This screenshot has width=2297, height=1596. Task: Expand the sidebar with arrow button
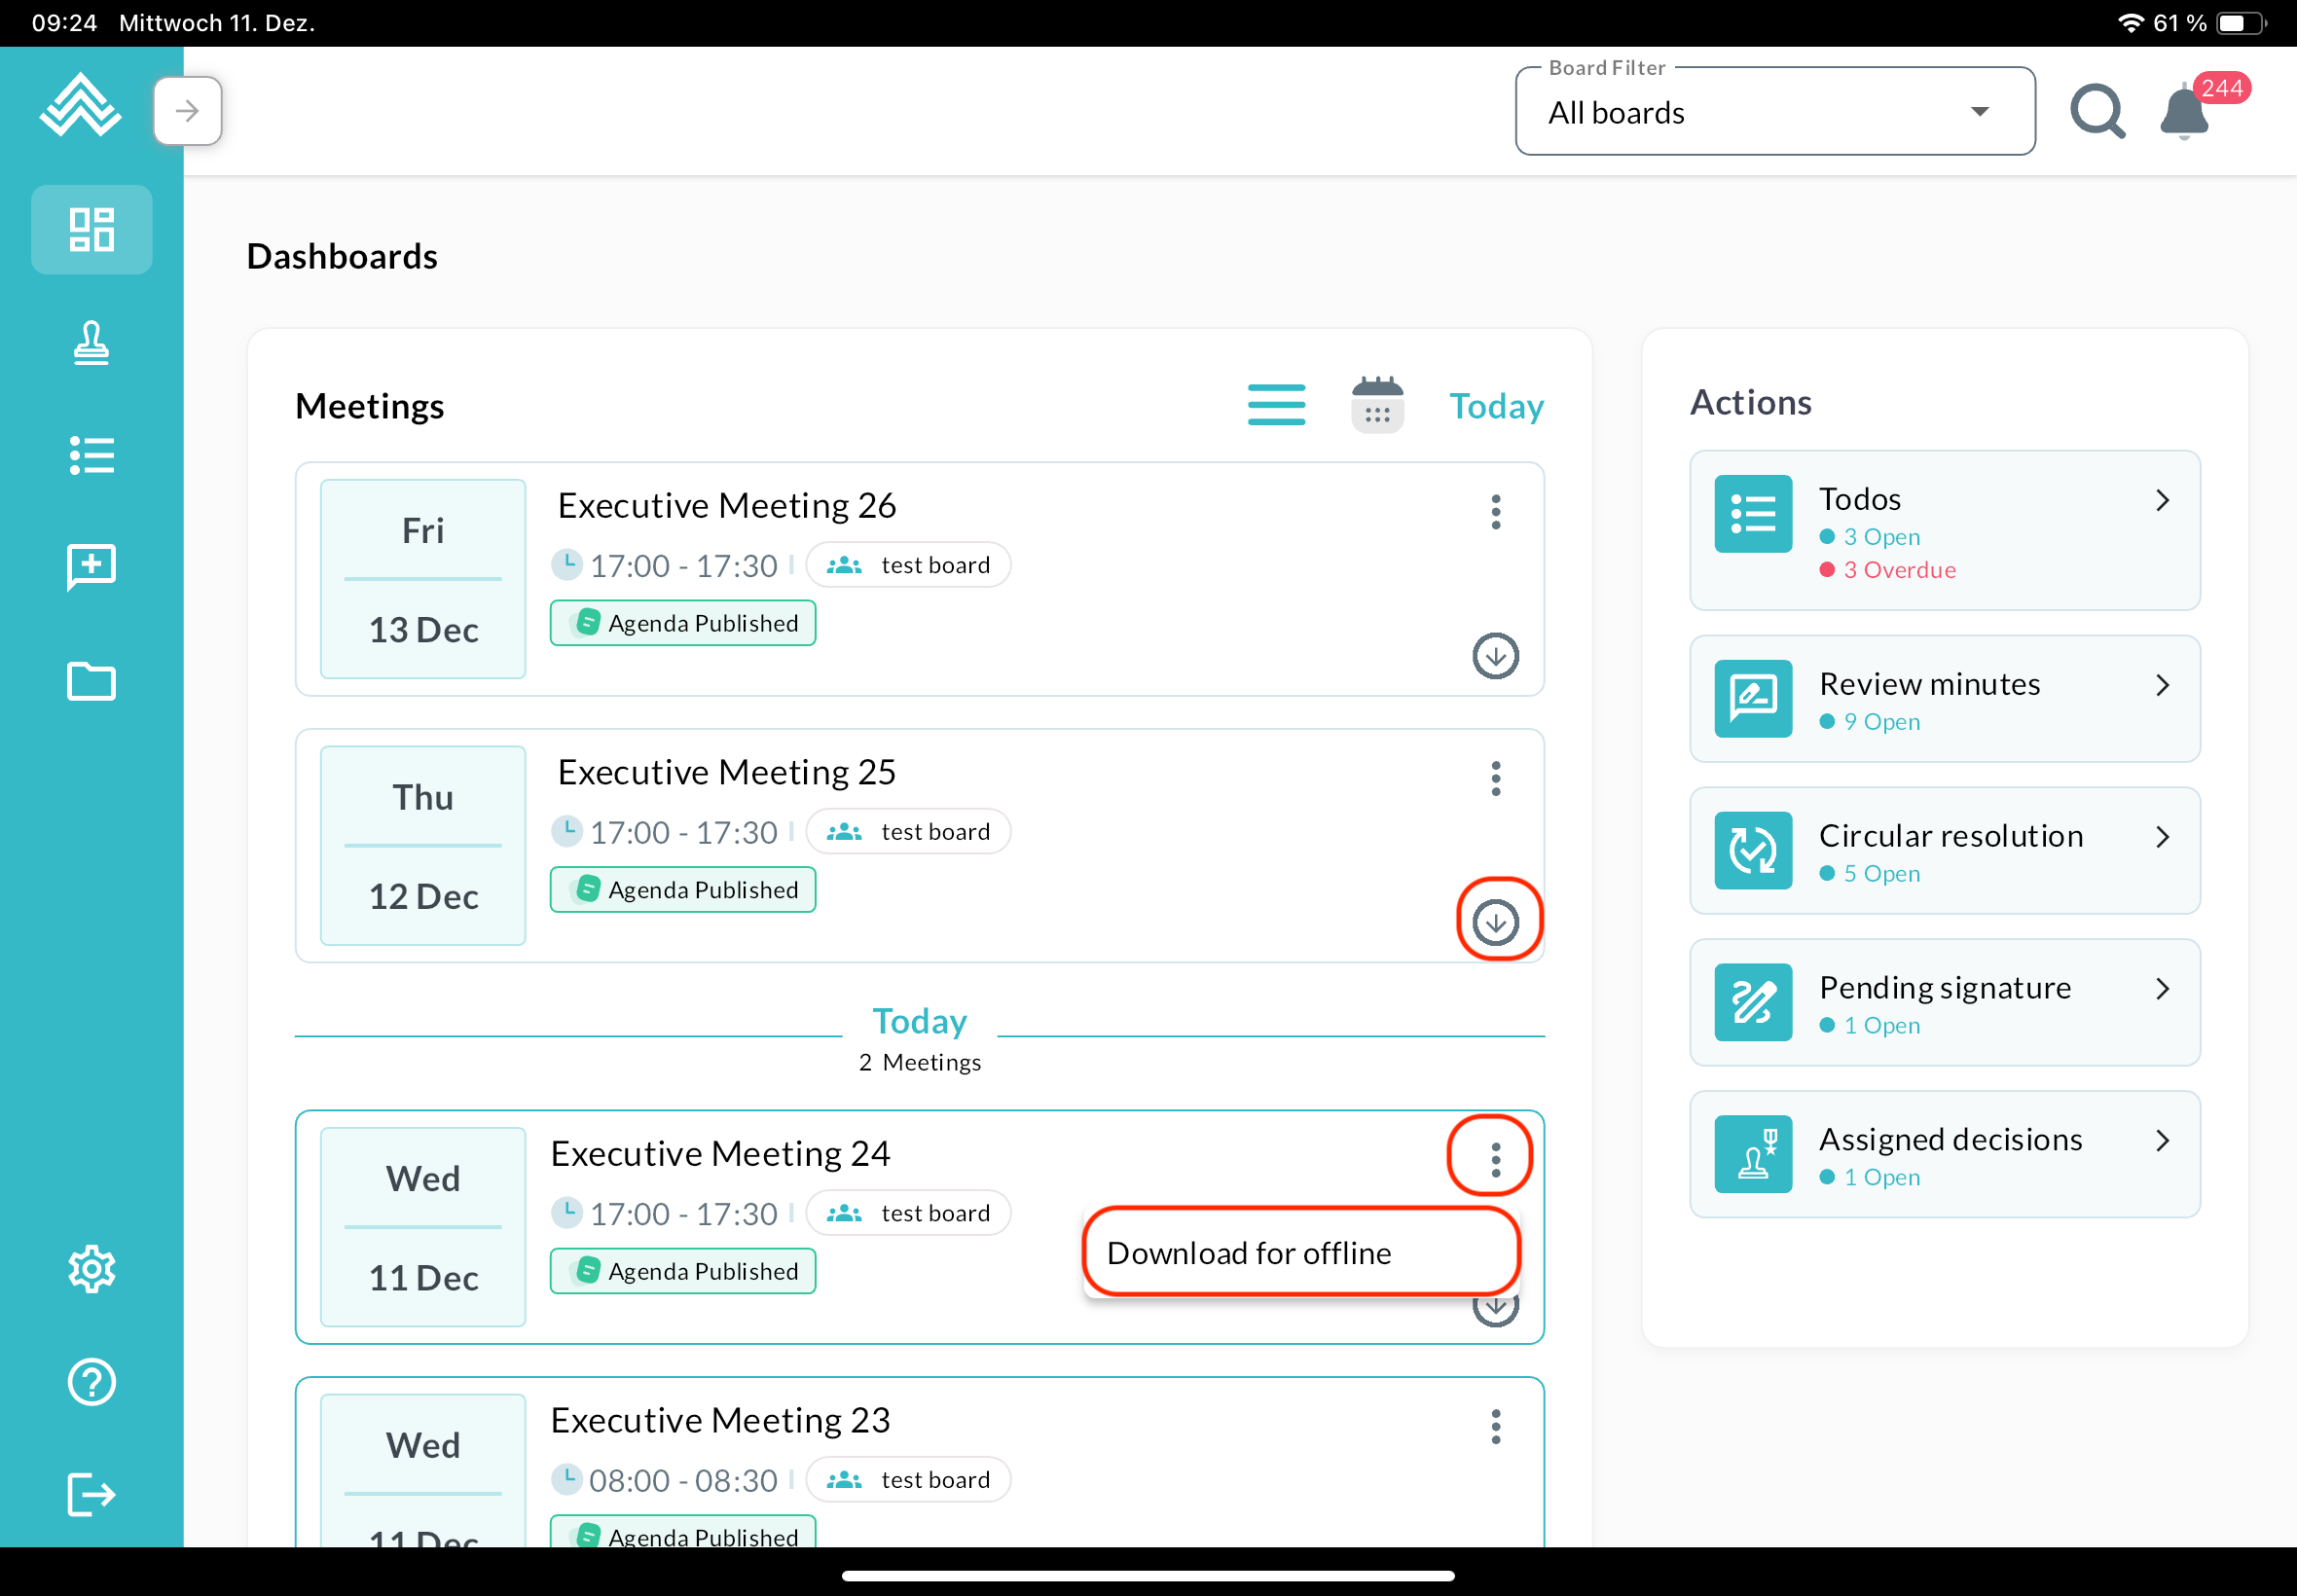(x=187, y=111)
